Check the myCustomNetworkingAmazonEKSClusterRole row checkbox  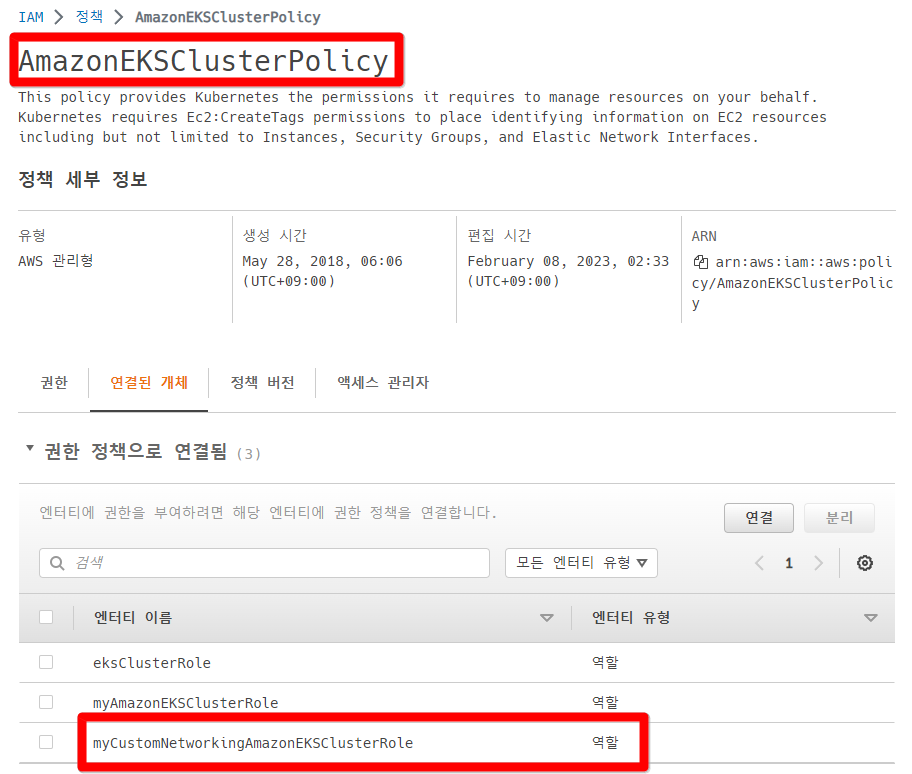click(x=46, y=743)
